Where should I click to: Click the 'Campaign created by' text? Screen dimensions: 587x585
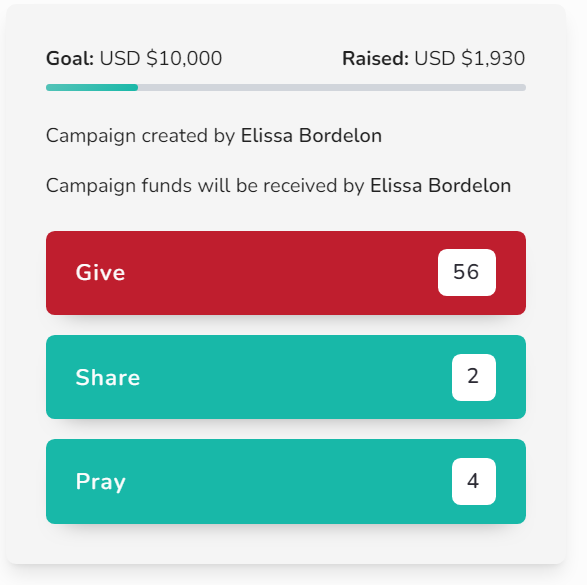click(140, 135)
